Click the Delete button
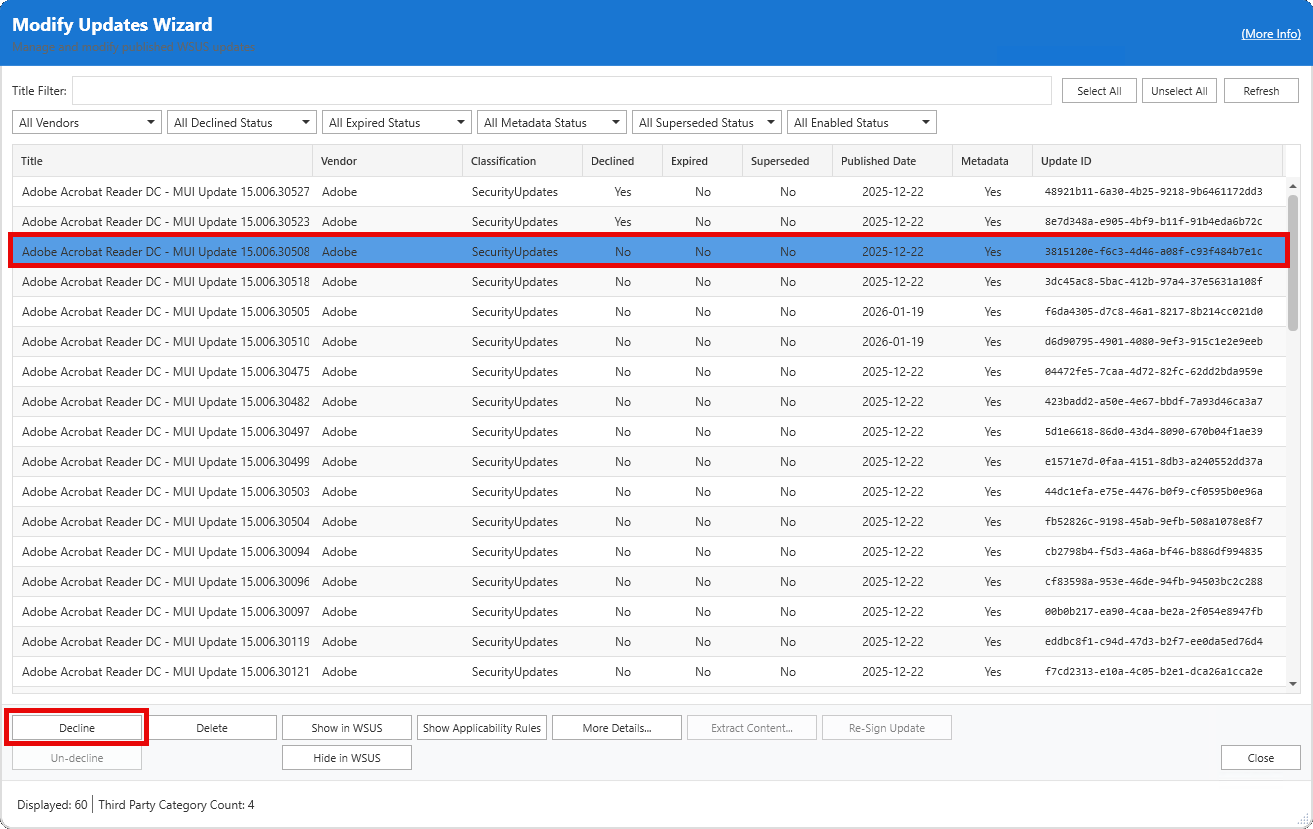1313x829 pixels. click(x=212, y=728)
